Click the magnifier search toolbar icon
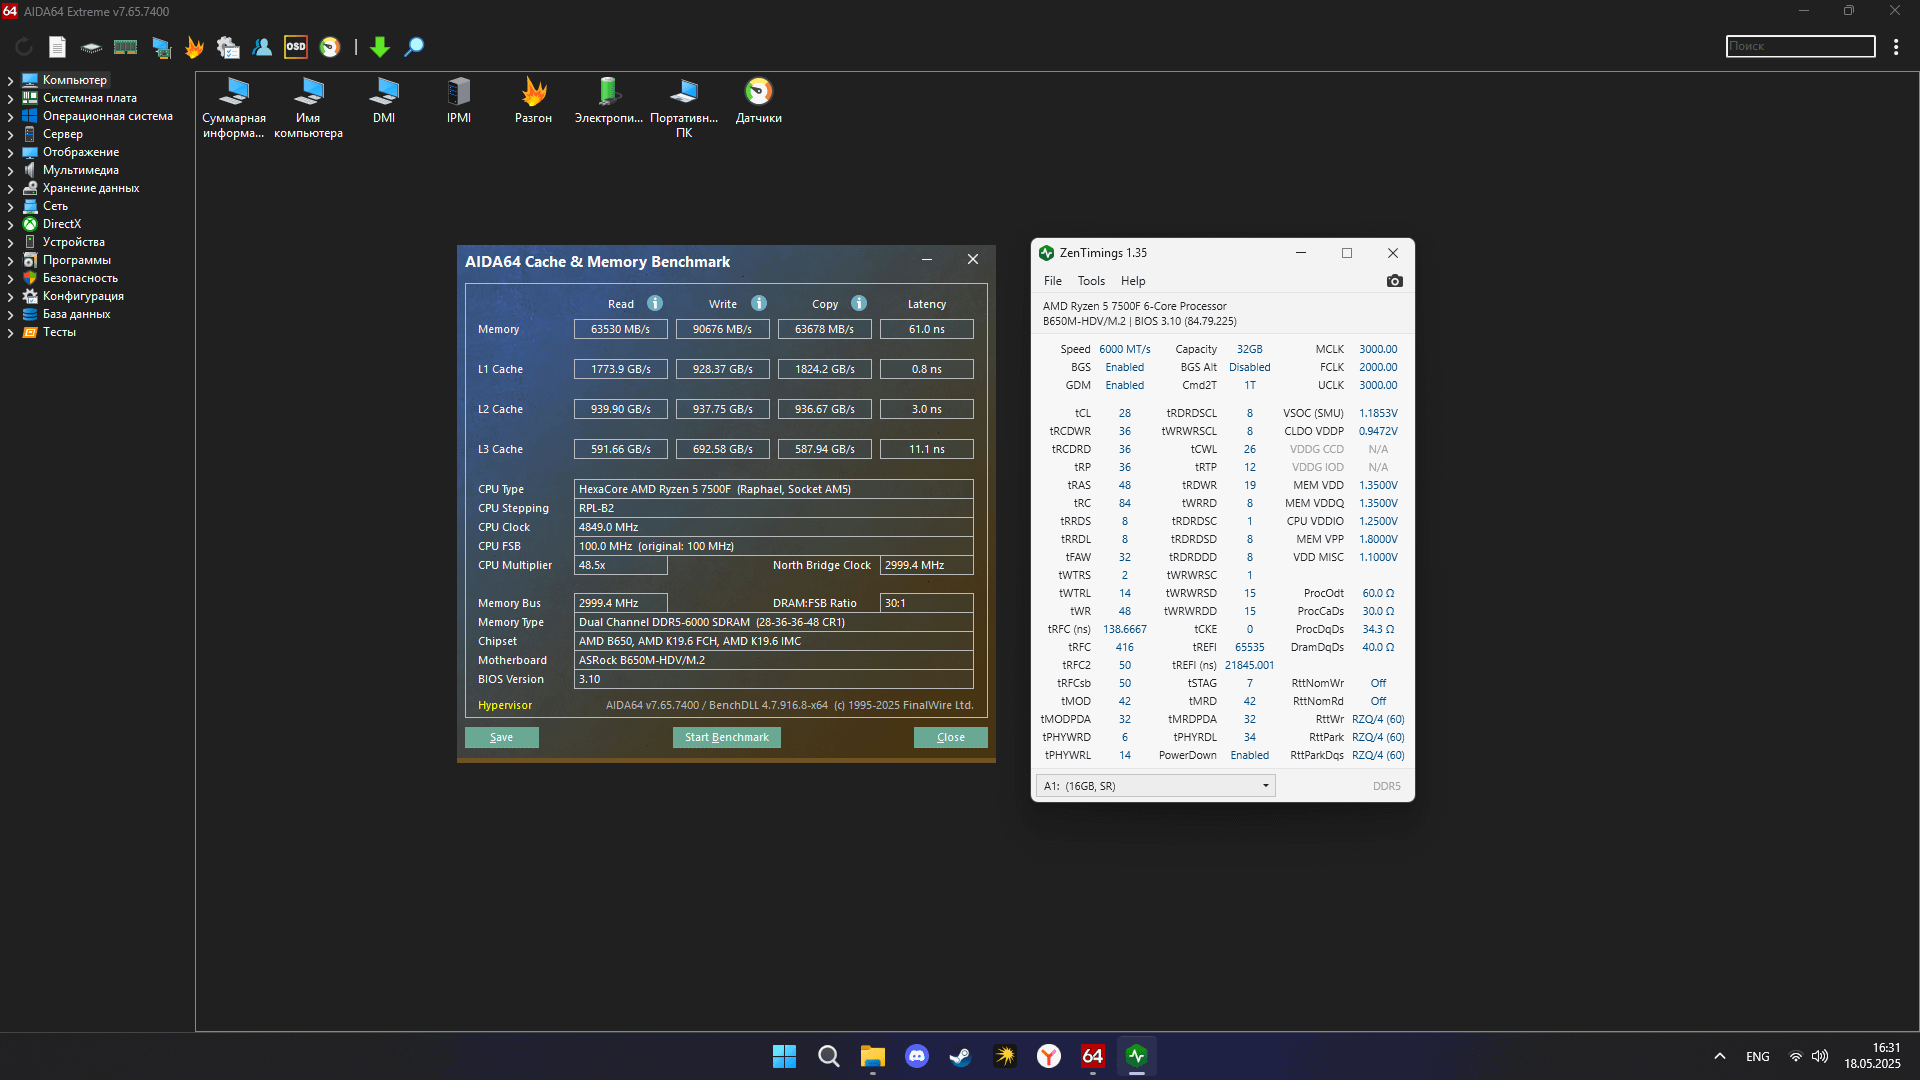Screen dimensions: 1920x1080 click(414, 47)
